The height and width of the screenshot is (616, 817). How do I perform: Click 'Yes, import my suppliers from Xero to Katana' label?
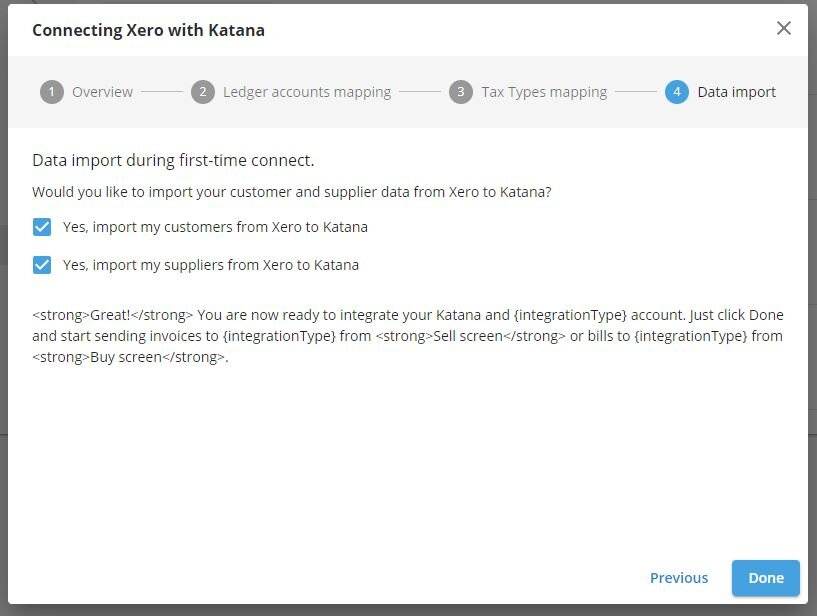click(x=211, y=265)
